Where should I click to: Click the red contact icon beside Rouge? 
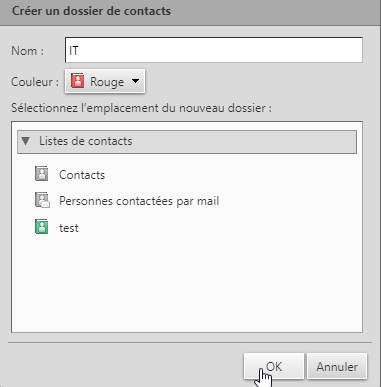coord(77,81)
